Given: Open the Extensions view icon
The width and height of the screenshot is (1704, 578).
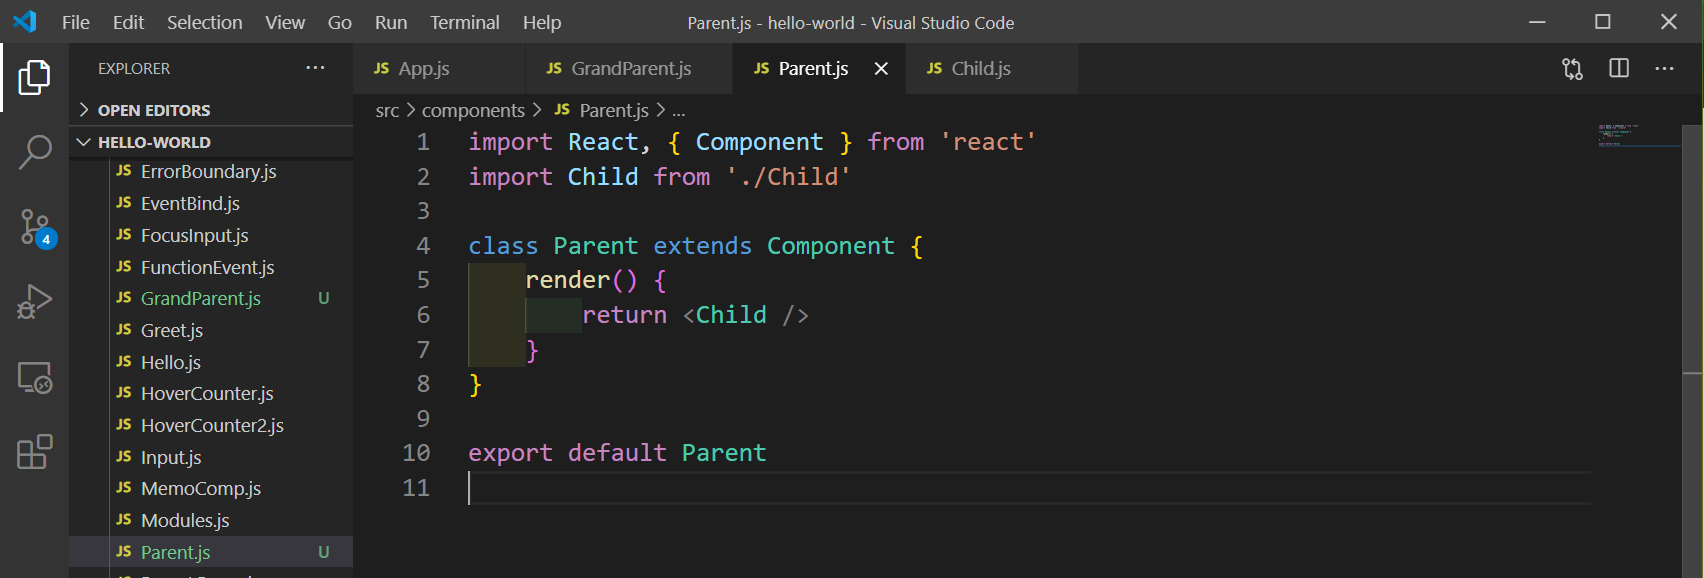Looking at the screenshot, I should [34, 452].
